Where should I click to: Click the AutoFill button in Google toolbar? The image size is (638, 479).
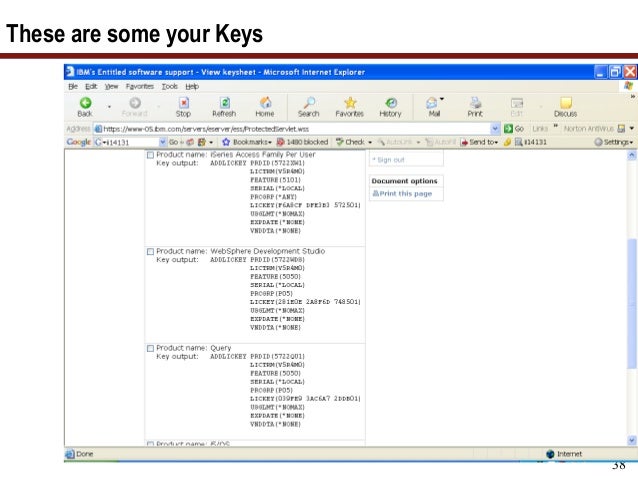pos(441,142)
